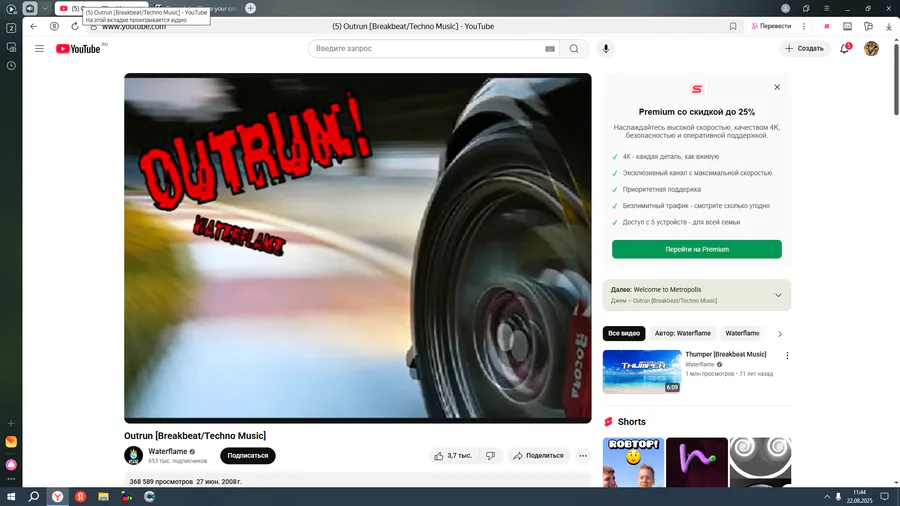The width and height of the screenshot is (900, 506).
Task: Open the Thumper [Breakbeat Music] thumbnail
Action: coord(642,372)
